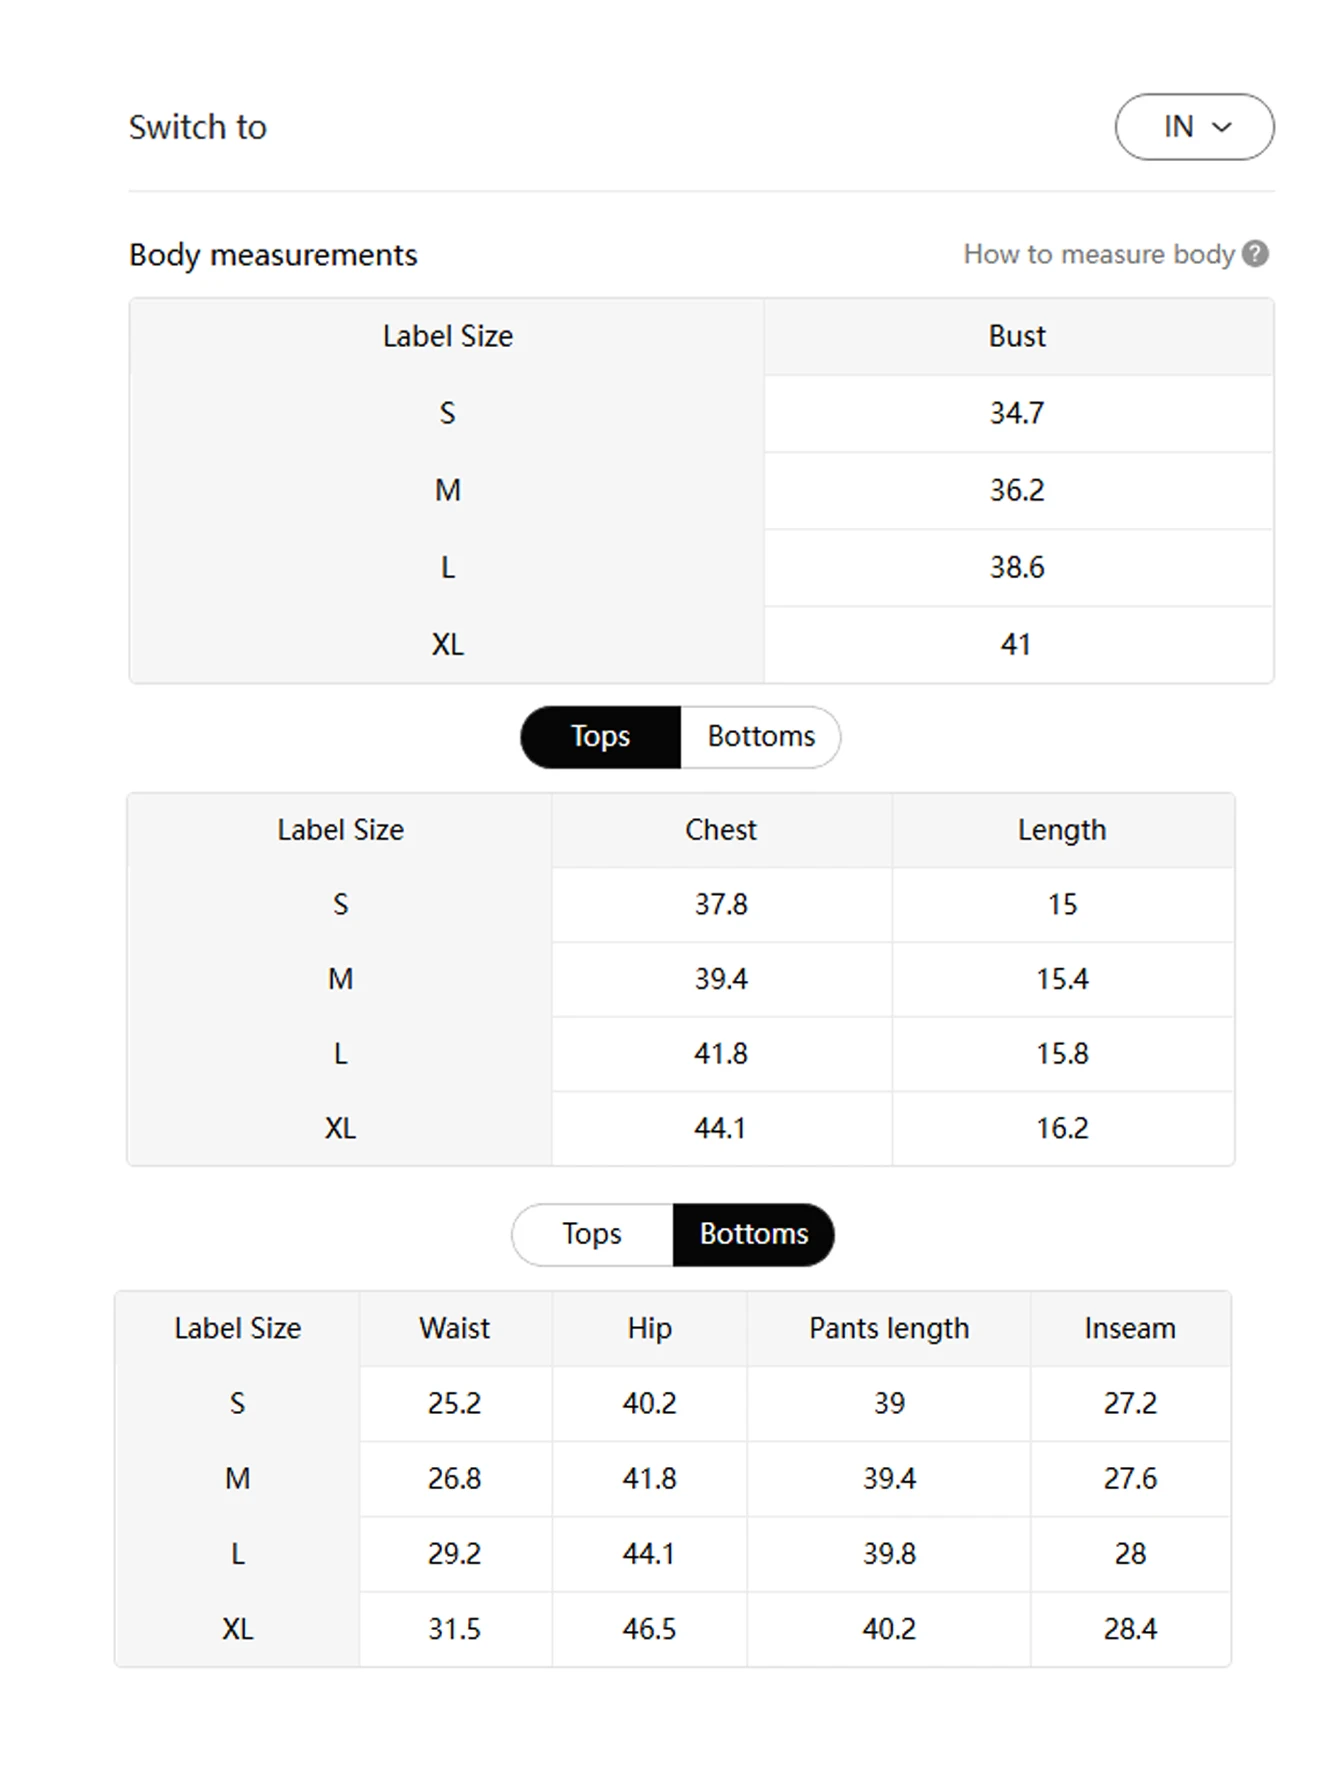Click the Hip column header

649,1328
